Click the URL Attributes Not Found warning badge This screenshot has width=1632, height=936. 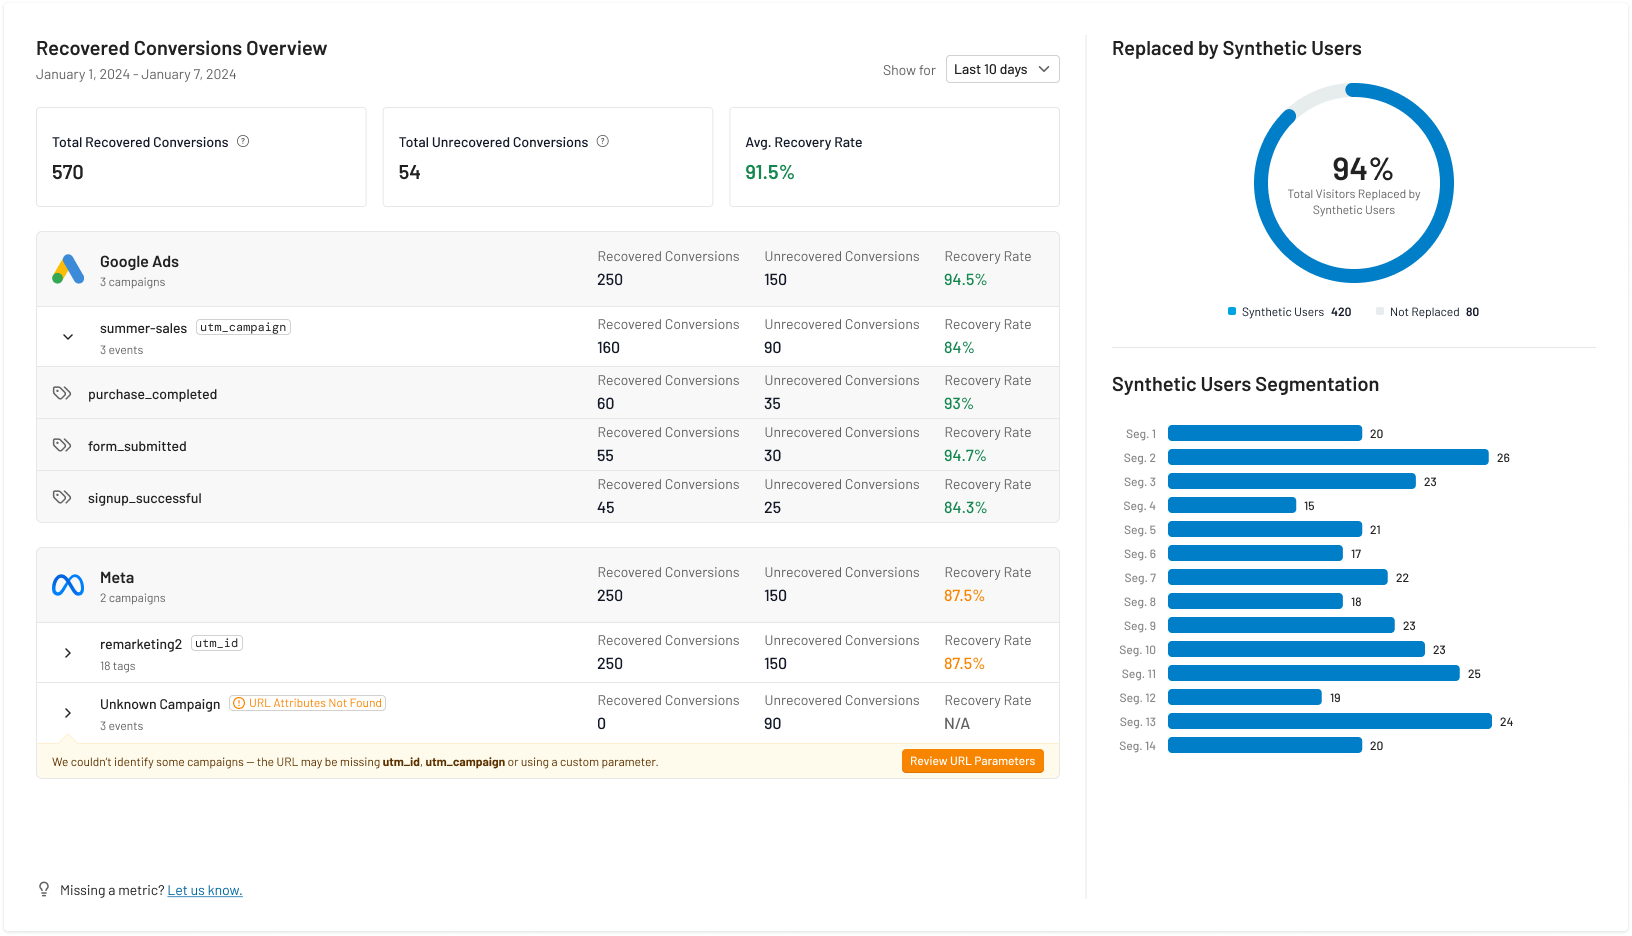coord(308,703)
